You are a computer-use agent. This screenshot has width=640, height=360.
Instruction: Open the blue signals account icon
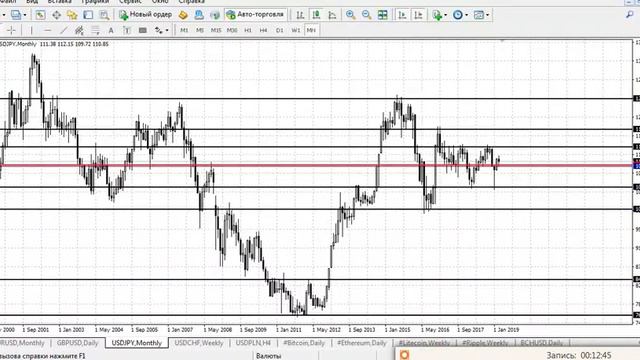(199, 15)
